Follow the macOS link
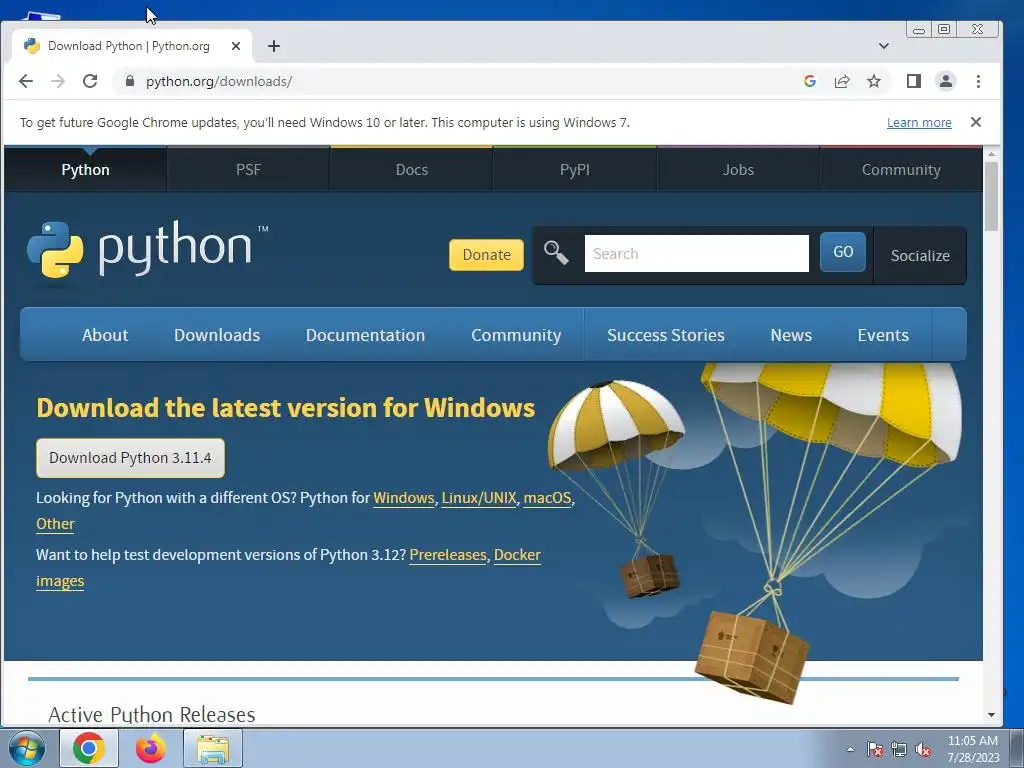This screenshot has height=768, width=1024. coord(547,498)
